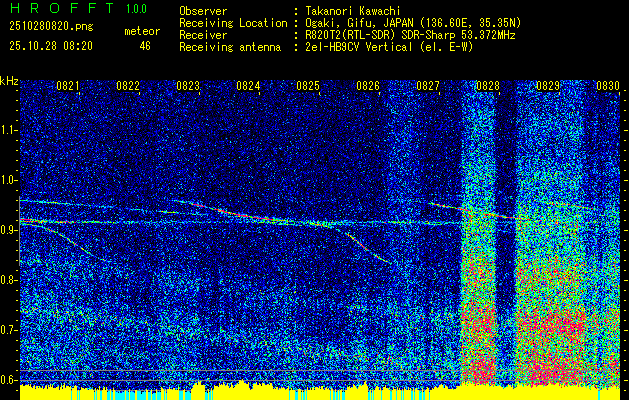Screen dimensions: 629x400
Task: Click the 0.8 kHz axis label
Action: [x=8, y=280]
